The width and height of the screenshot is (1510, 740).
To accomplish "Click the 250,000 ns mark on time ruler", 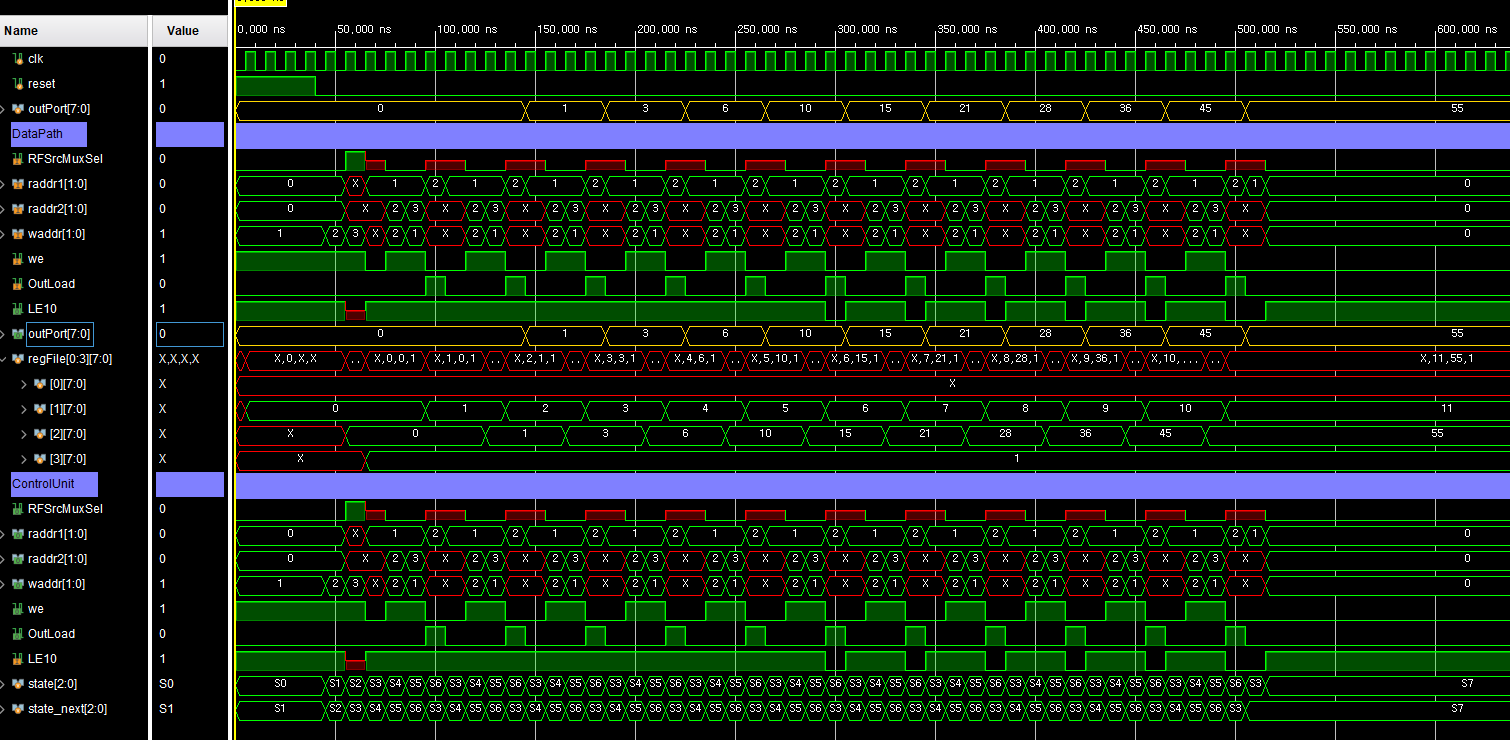I will (x=766, y=30).
